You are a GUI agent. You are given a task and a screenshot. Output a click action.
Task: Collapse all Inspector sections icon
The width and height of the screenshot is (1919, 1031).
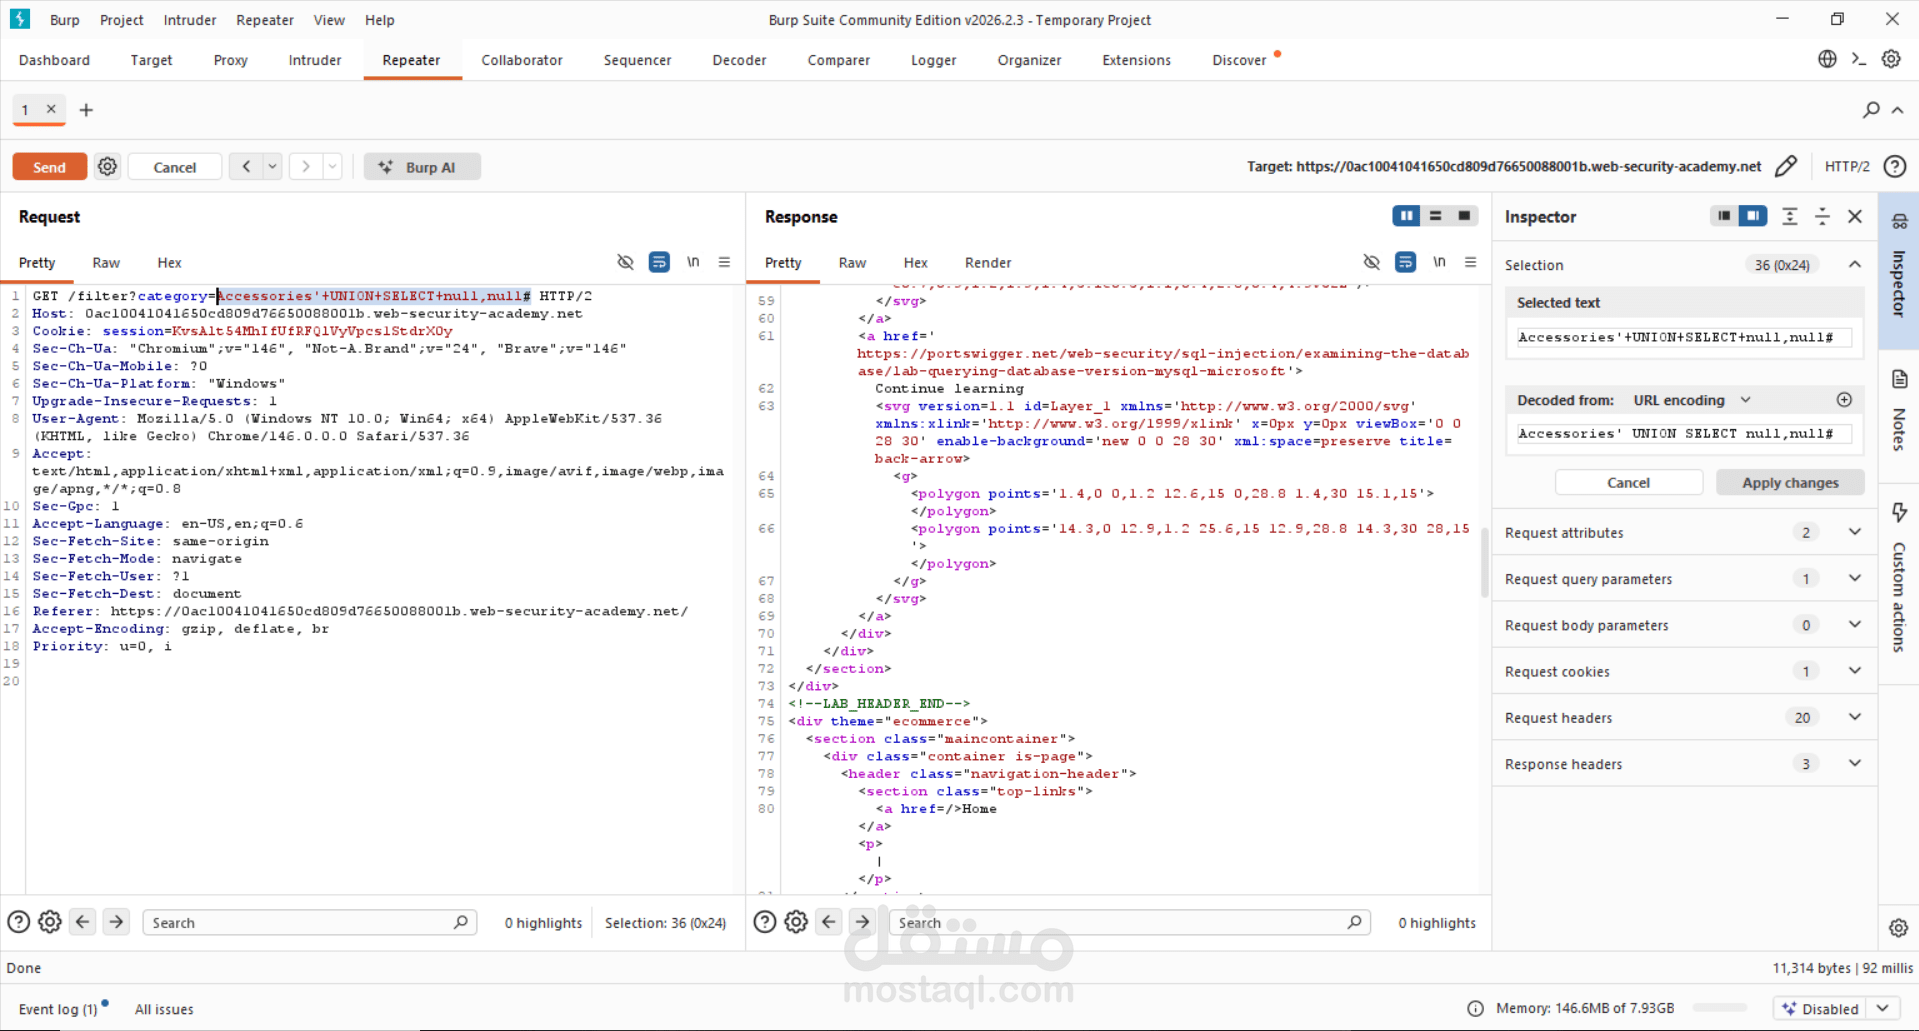pyautogui.click(x=1823, y=216)
